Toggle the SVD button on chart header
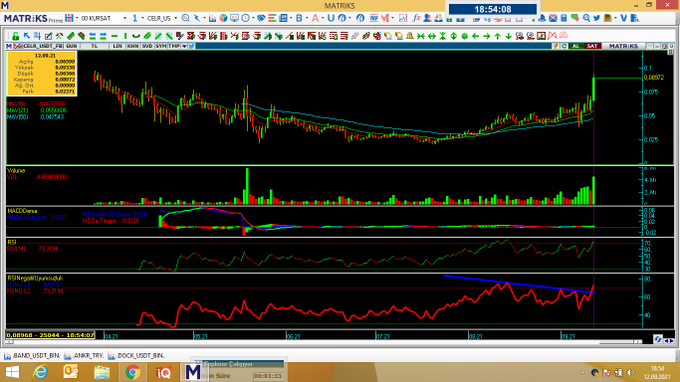The width and height of the screenshot is (680, 382). 147,46
